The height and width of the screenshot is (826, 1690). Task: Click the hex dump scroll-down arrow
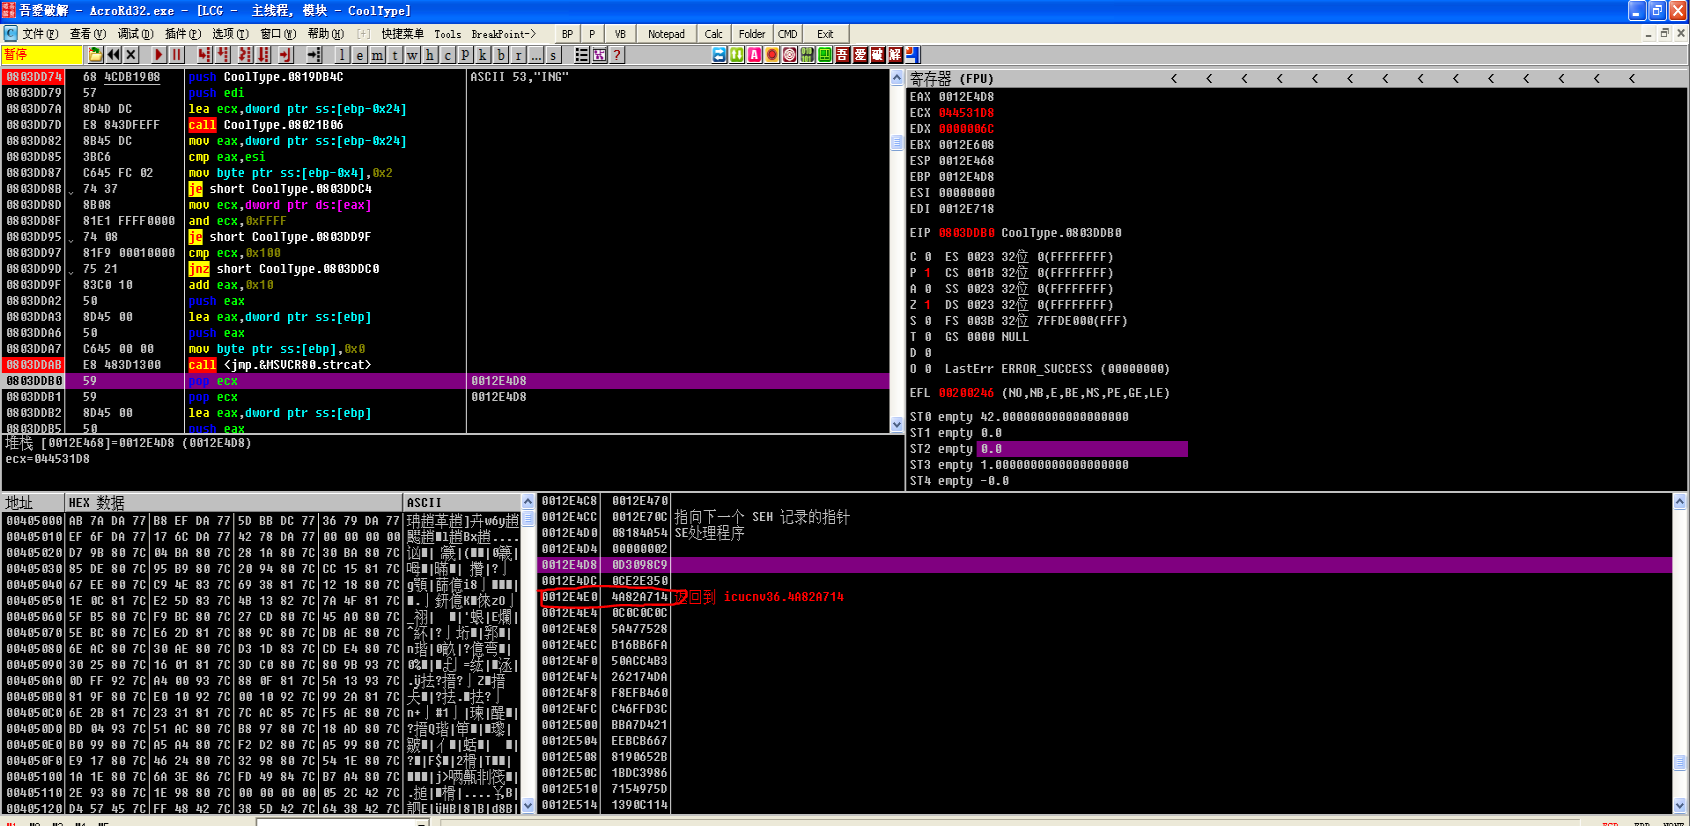(528, 806)
